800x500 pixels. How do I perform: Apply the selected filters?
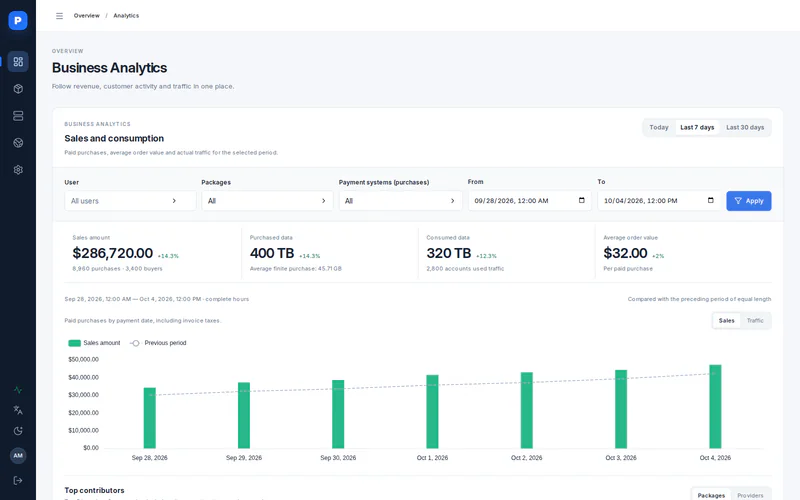[748, 201]
